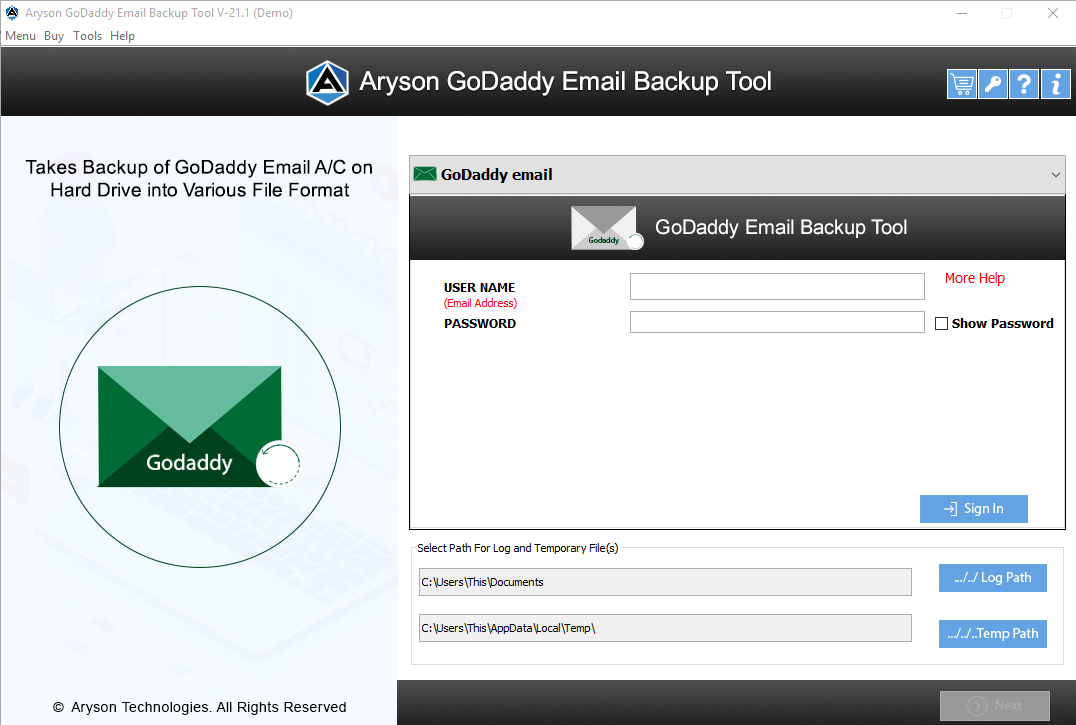Open the More Help link
Viewport: 1076px width, 725px height.
974,278
